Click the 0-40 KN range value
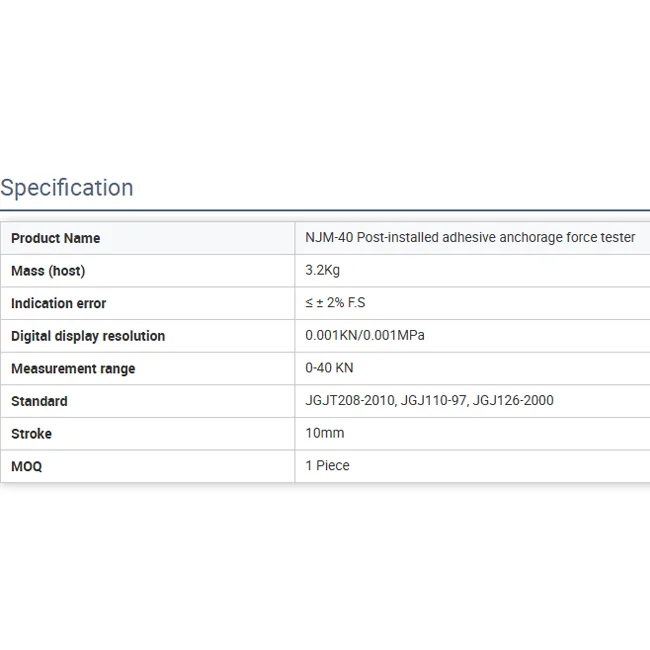The width and height of the screenshot is (650, 650). 329,368
